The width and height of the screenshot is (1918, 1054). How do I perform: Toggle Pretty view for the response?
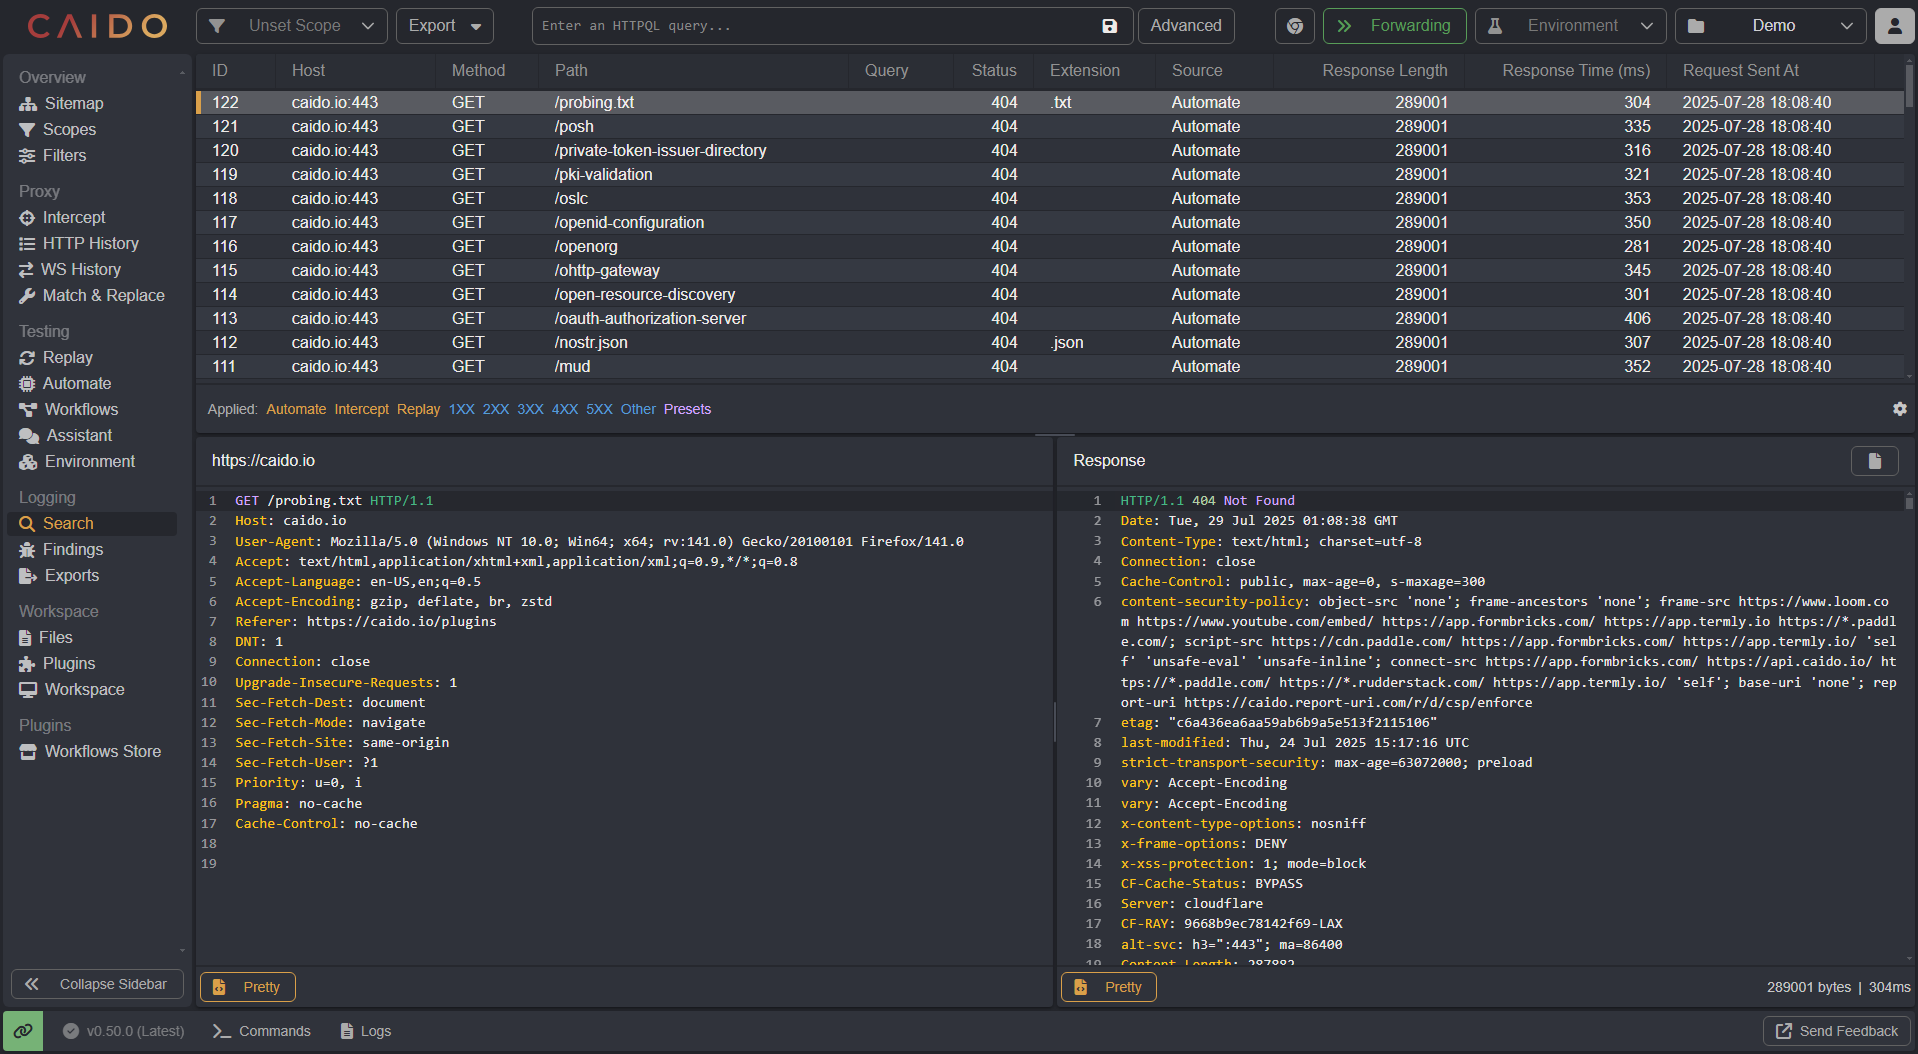tap(1109, 987)
